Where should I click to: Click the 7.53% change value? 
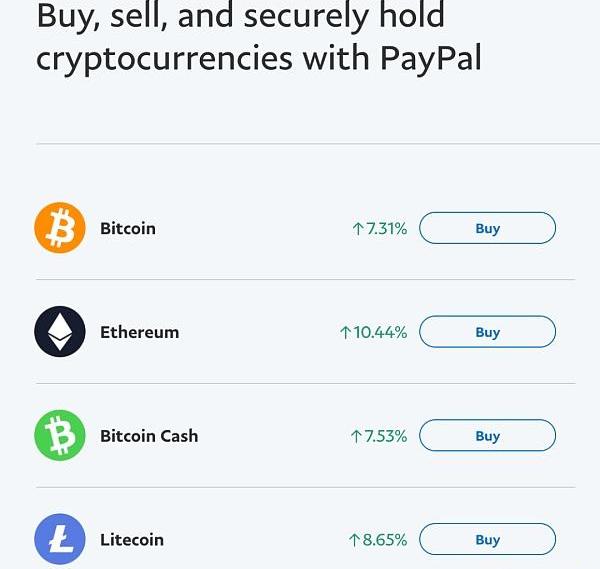point(386,436)
